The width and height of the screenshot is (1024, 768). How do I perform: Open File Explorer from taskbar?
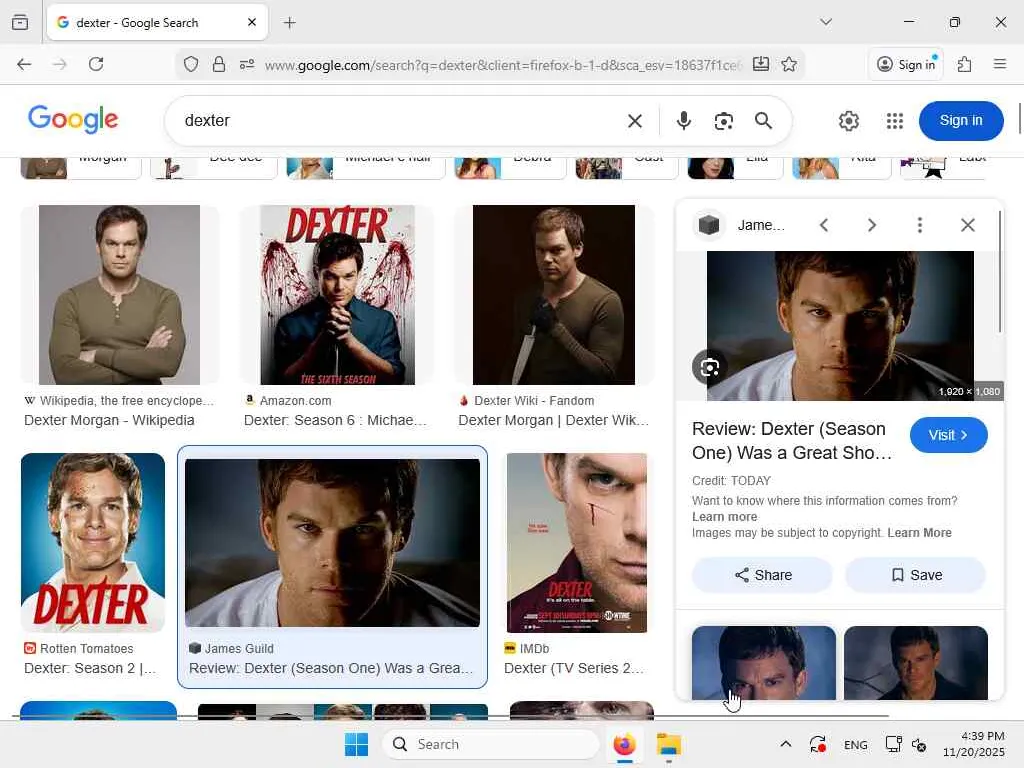click(x=669, y=744)
